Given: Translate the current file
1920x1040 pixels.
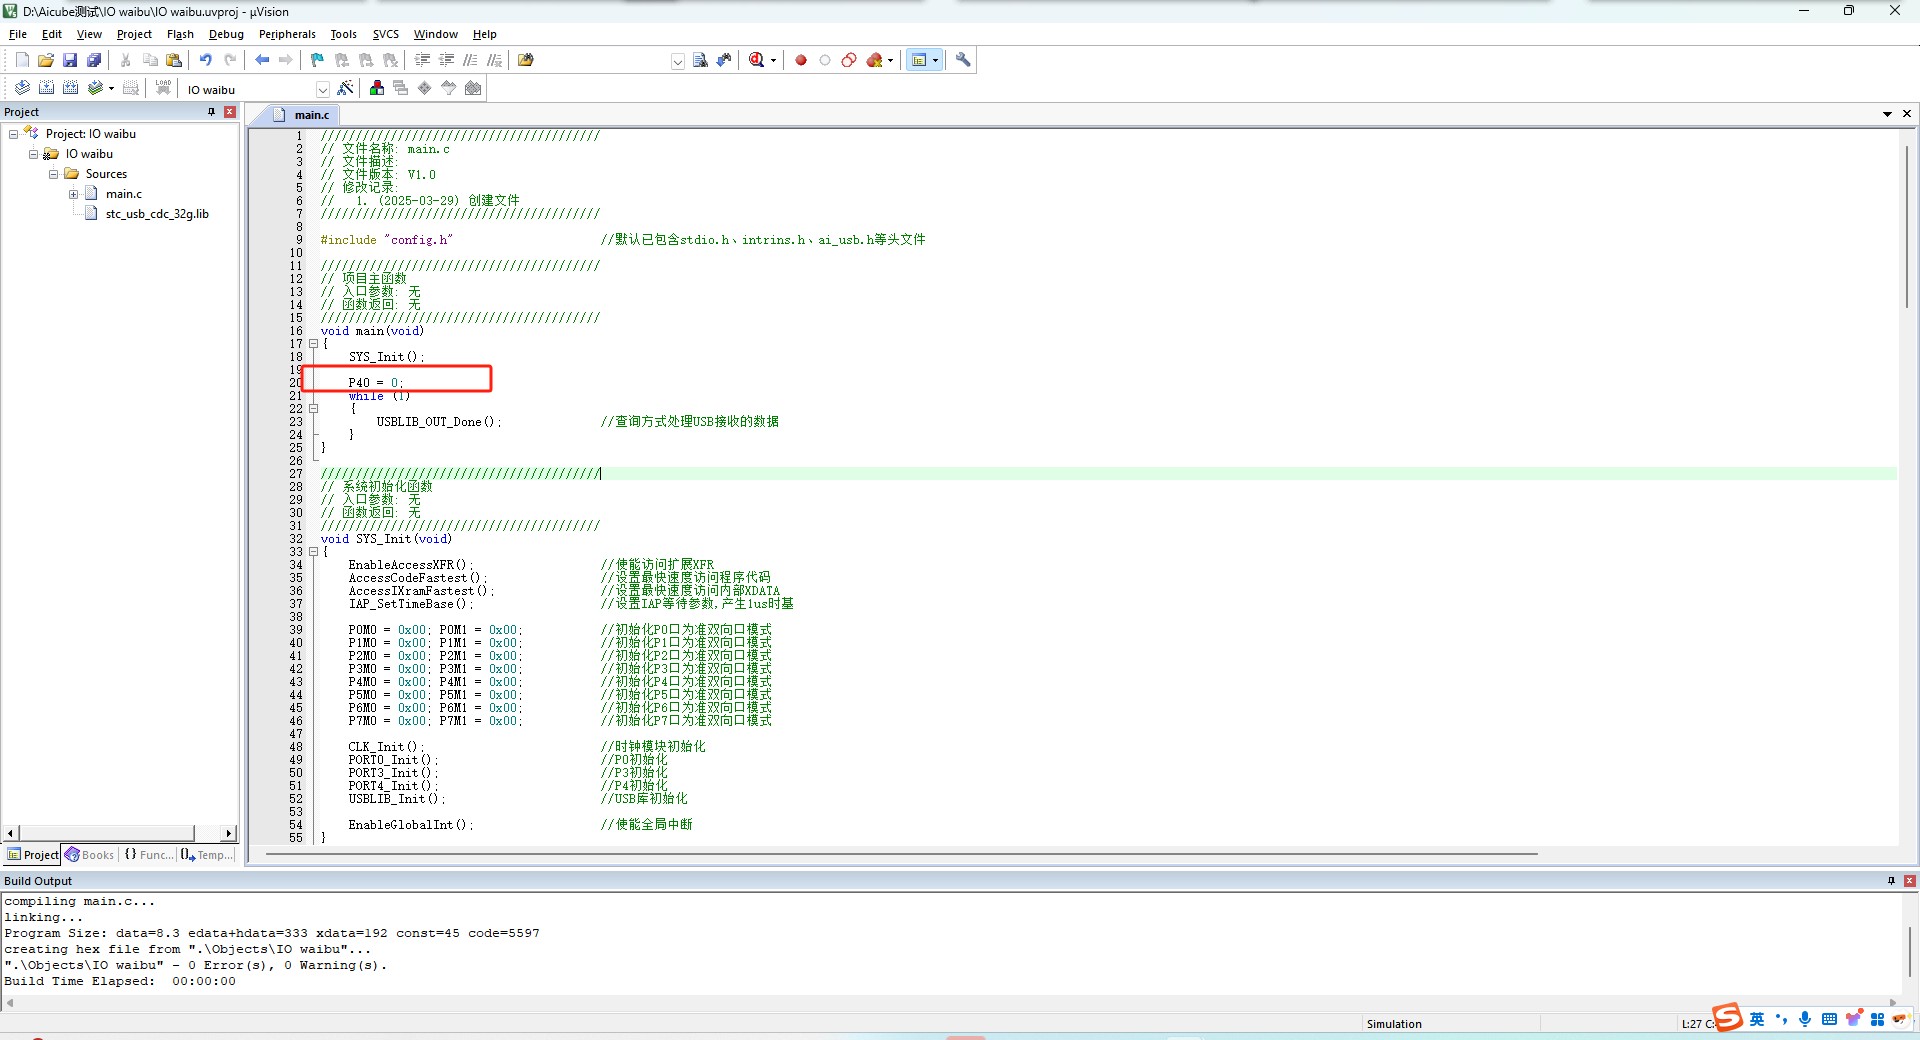Looking at the screenshot, I should coord(22,88).
